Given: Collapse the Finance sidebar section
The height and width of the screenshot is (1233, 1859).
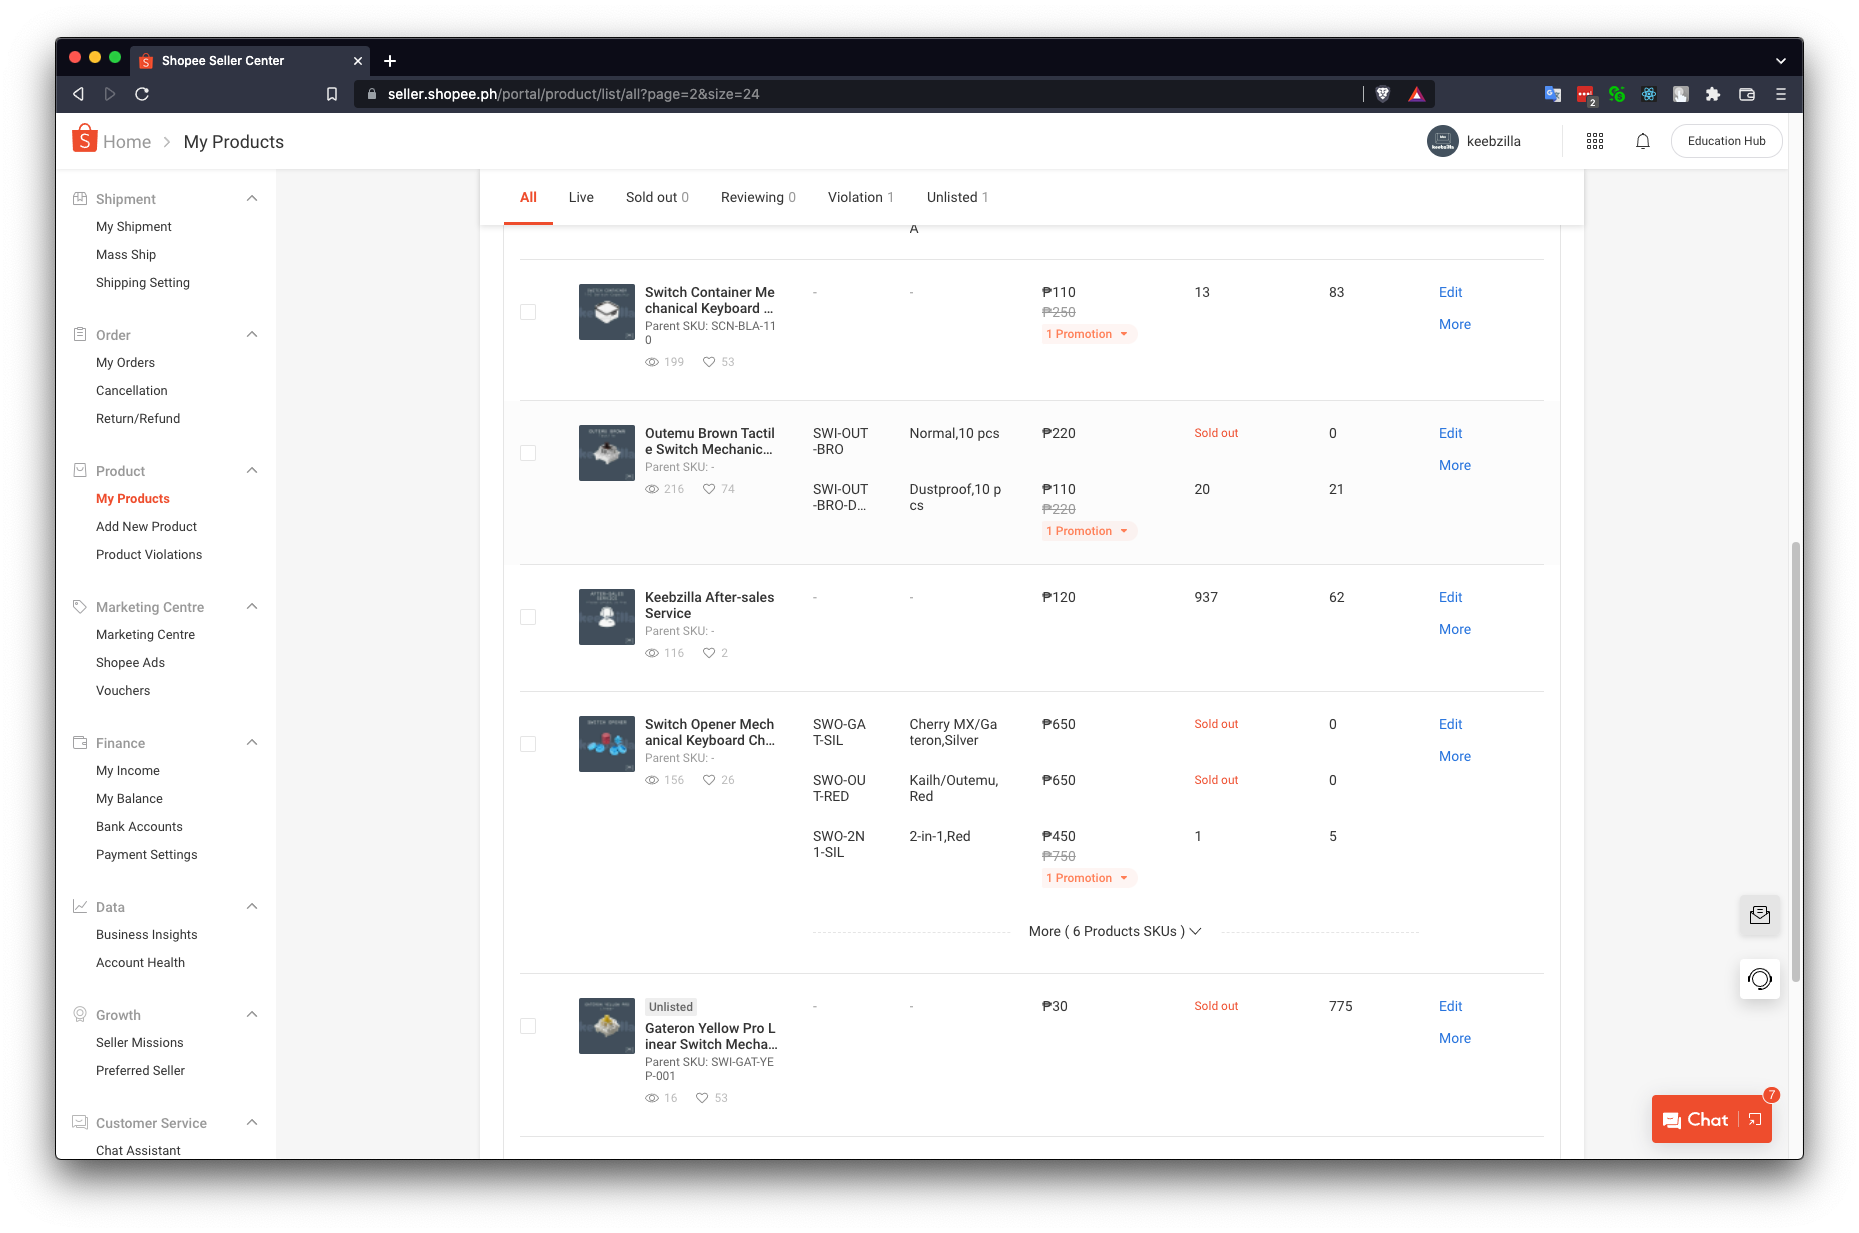Looking at the screenshot, I should (252, 743).
